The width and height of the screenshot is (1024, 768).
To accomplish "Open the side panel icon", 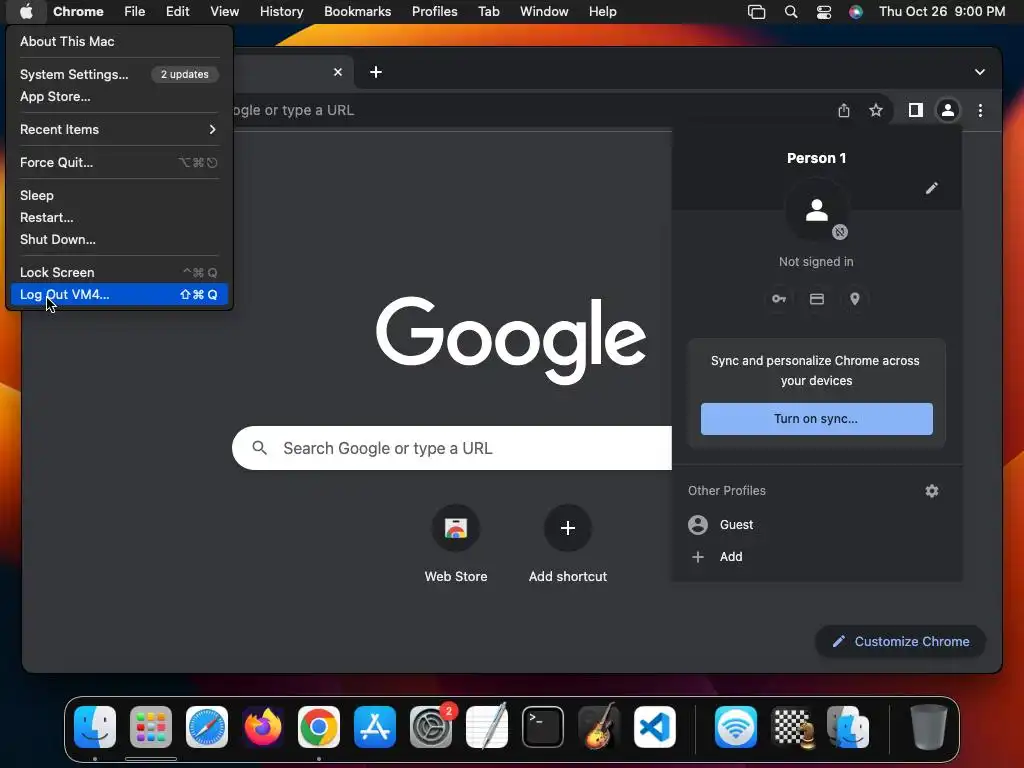I will coord(916,110).
